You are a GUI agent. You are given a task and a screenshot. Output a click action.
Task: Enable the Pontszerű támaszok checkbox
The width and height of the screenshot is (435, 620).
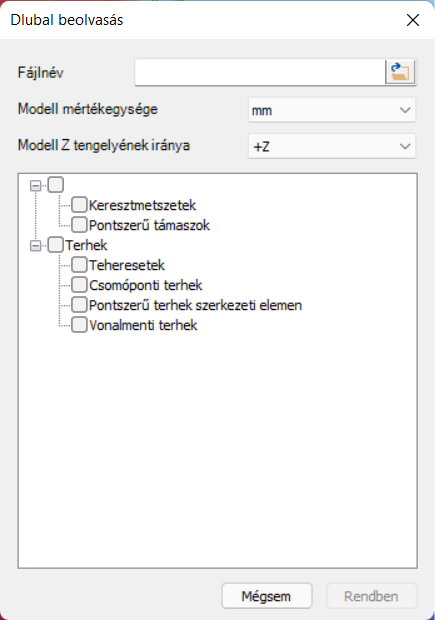pos(79,225)
